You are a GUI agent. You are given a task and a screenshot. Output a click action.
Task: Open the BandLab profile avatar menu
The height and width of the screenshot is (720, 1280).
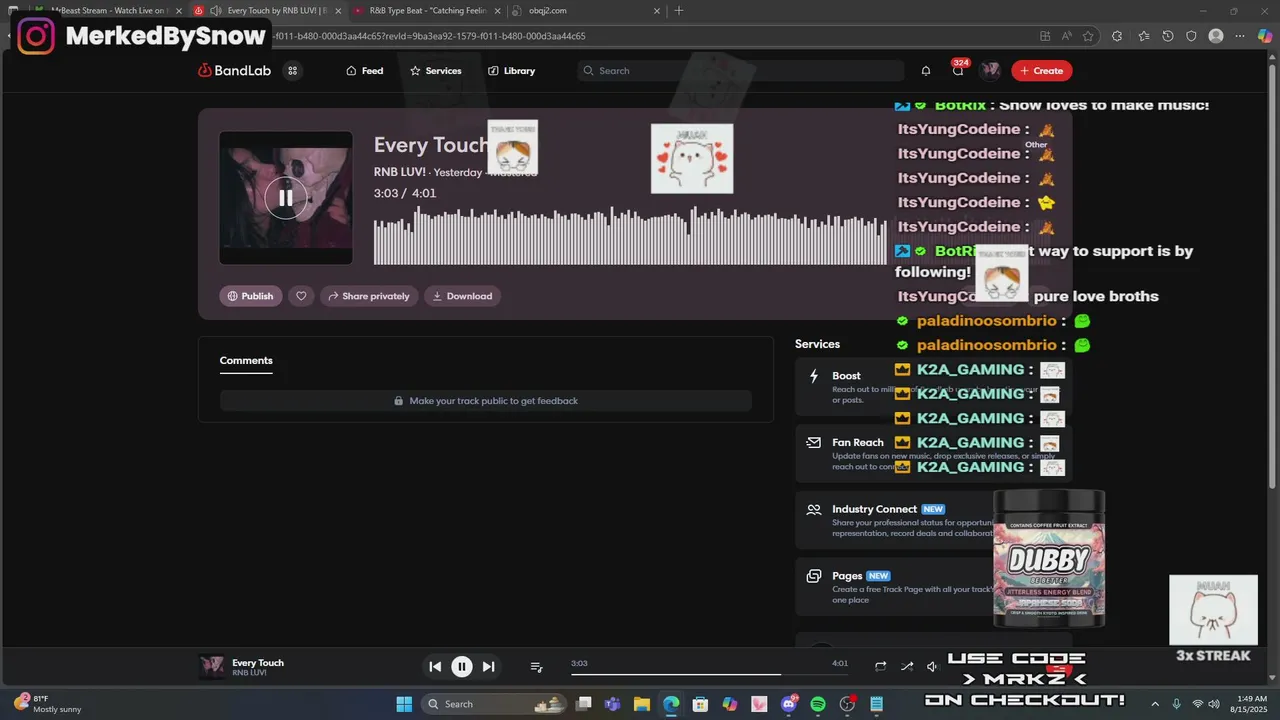(x=990, y=71)
